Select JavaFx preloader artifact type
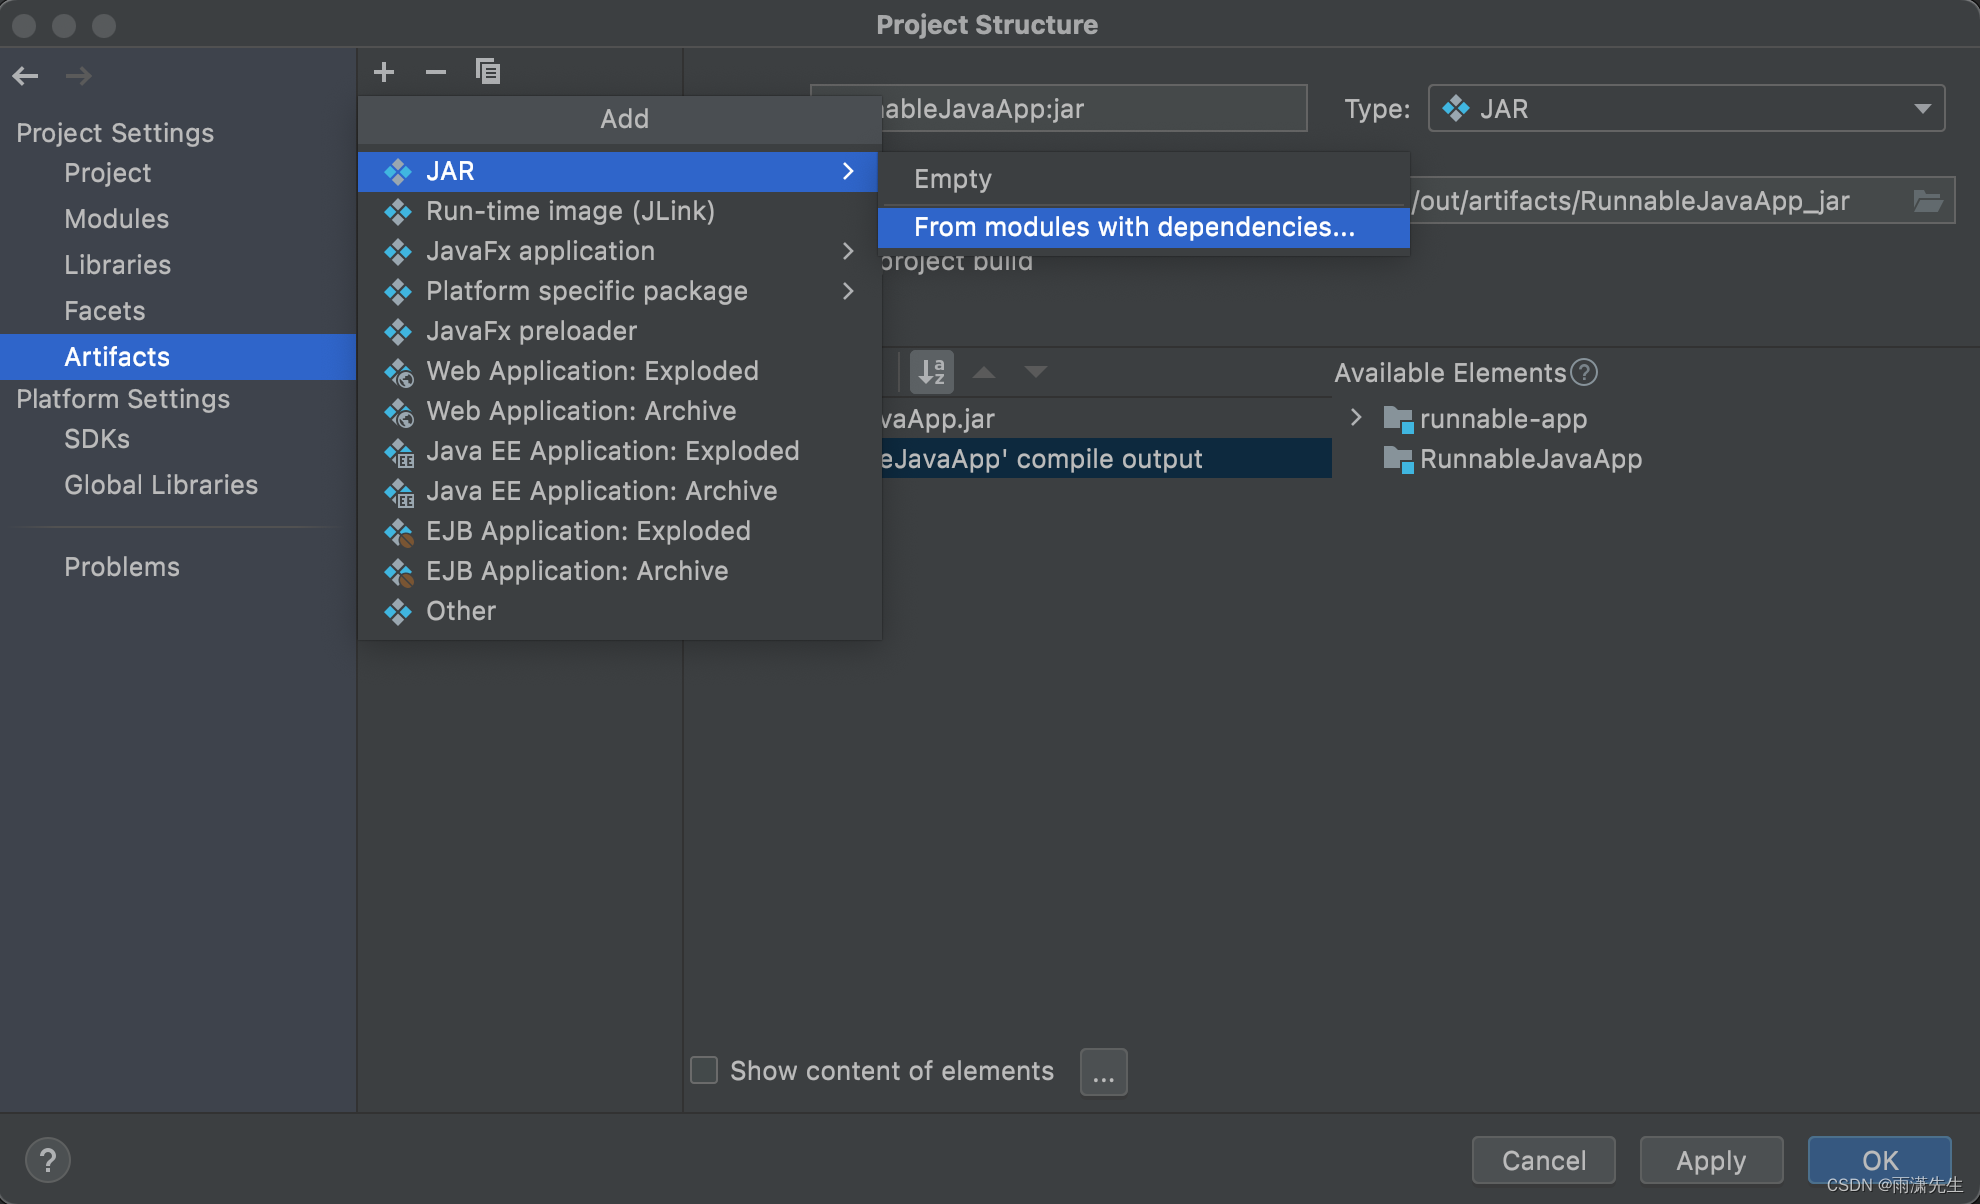 [x=618, y=331]
